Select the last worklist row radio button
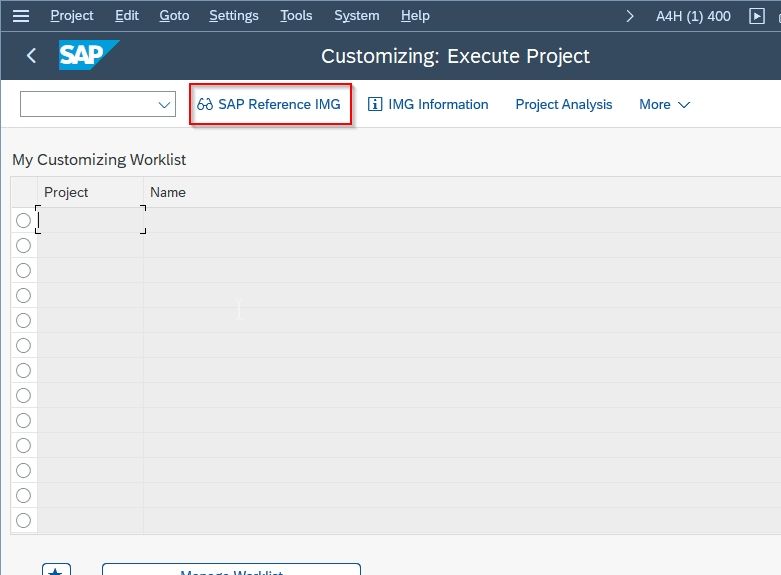This screenshot has width=781, height=575. (23, 520)
